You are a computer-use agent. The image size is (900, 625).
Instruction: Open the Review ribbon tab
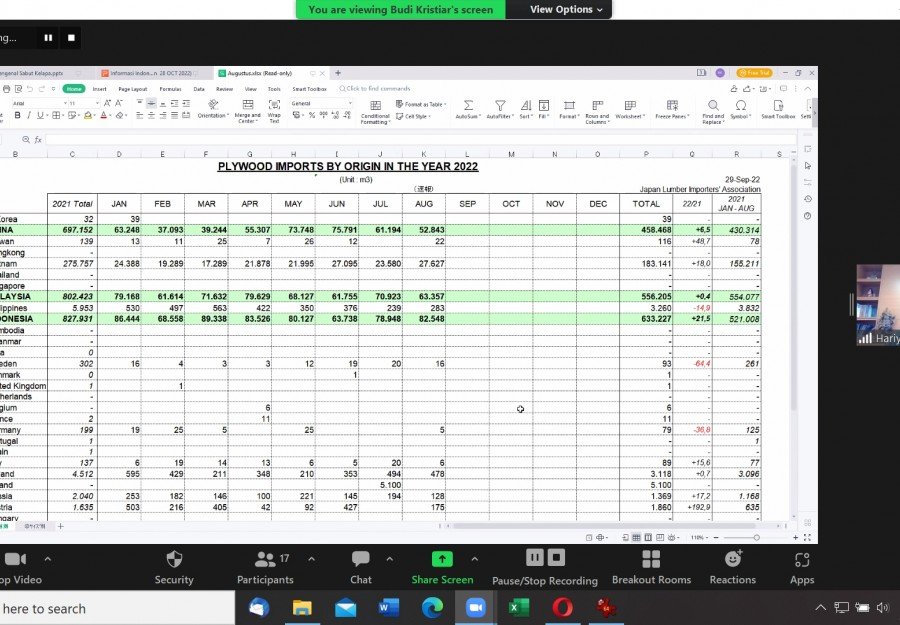click(x=224, y=89)
